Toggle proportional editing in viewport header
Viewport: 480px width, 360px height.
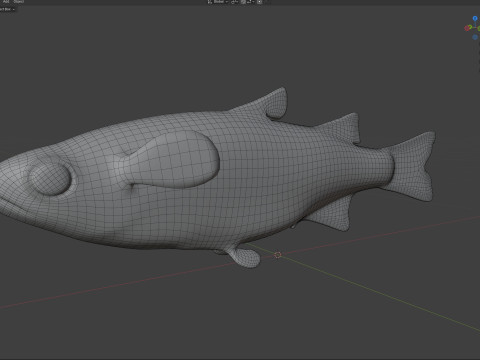click(x=259, y=2)
